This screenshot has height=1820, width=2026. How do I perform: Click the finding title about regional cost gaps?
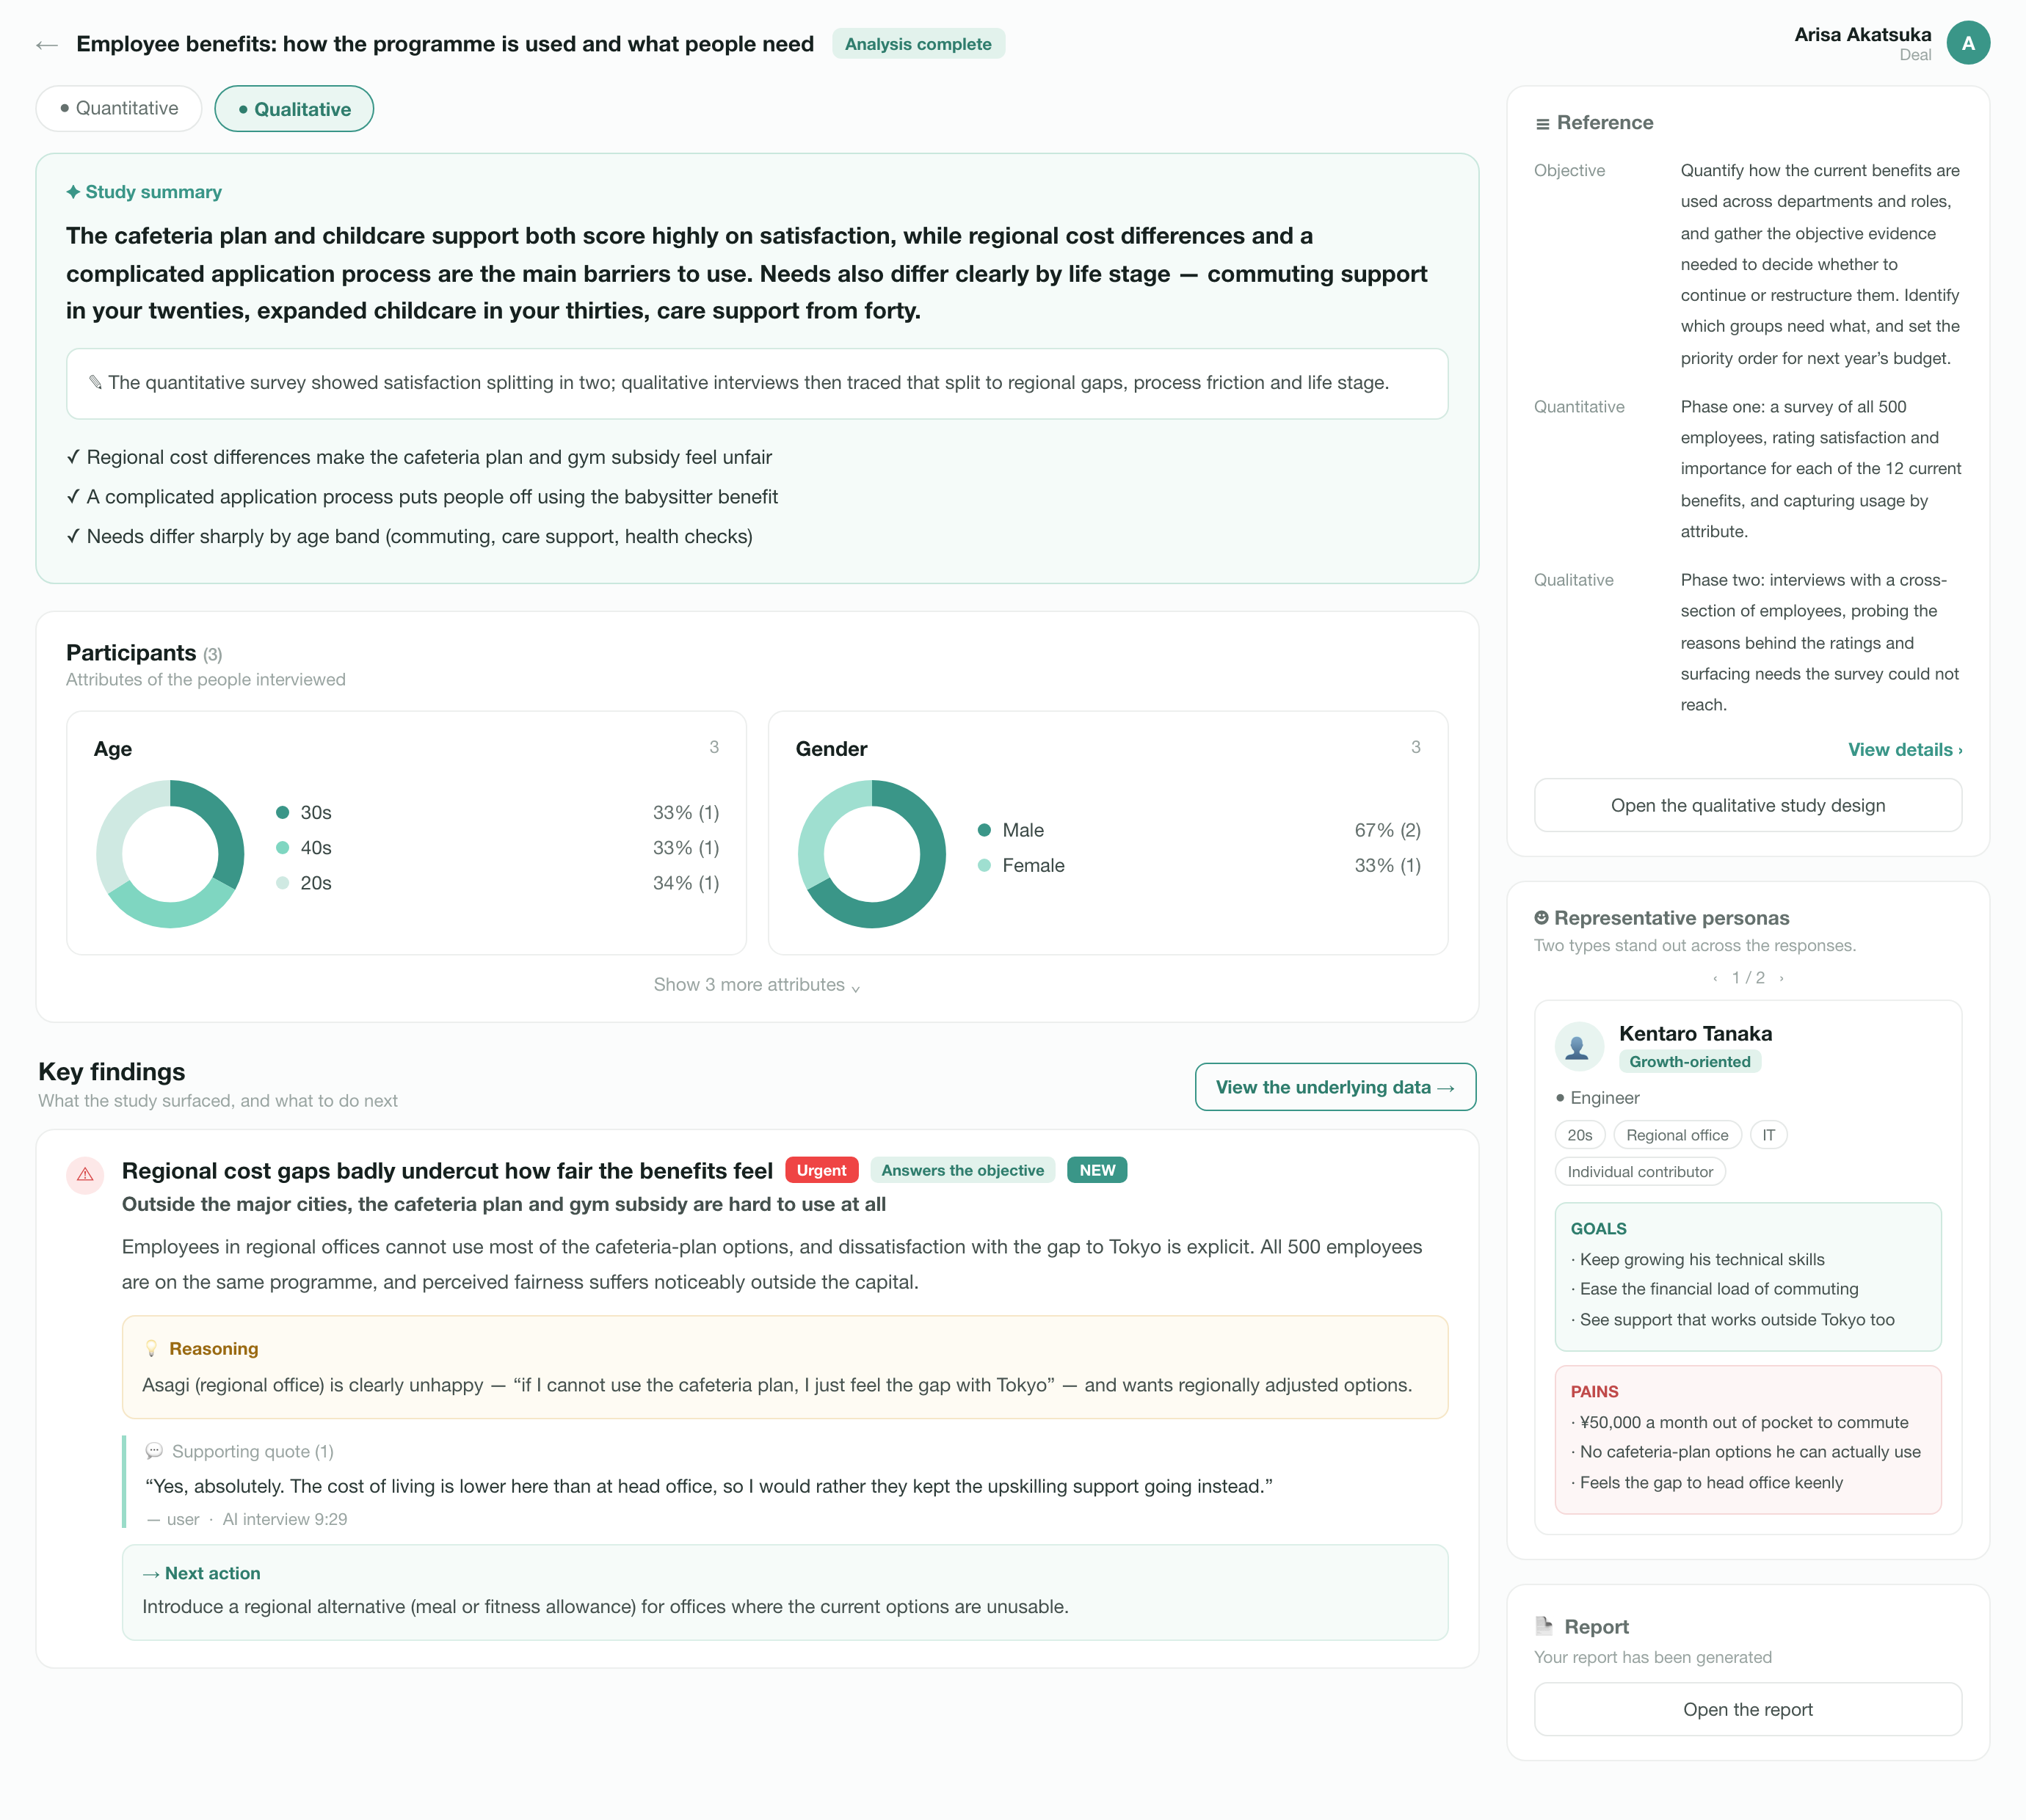[x=447, y=1171]
